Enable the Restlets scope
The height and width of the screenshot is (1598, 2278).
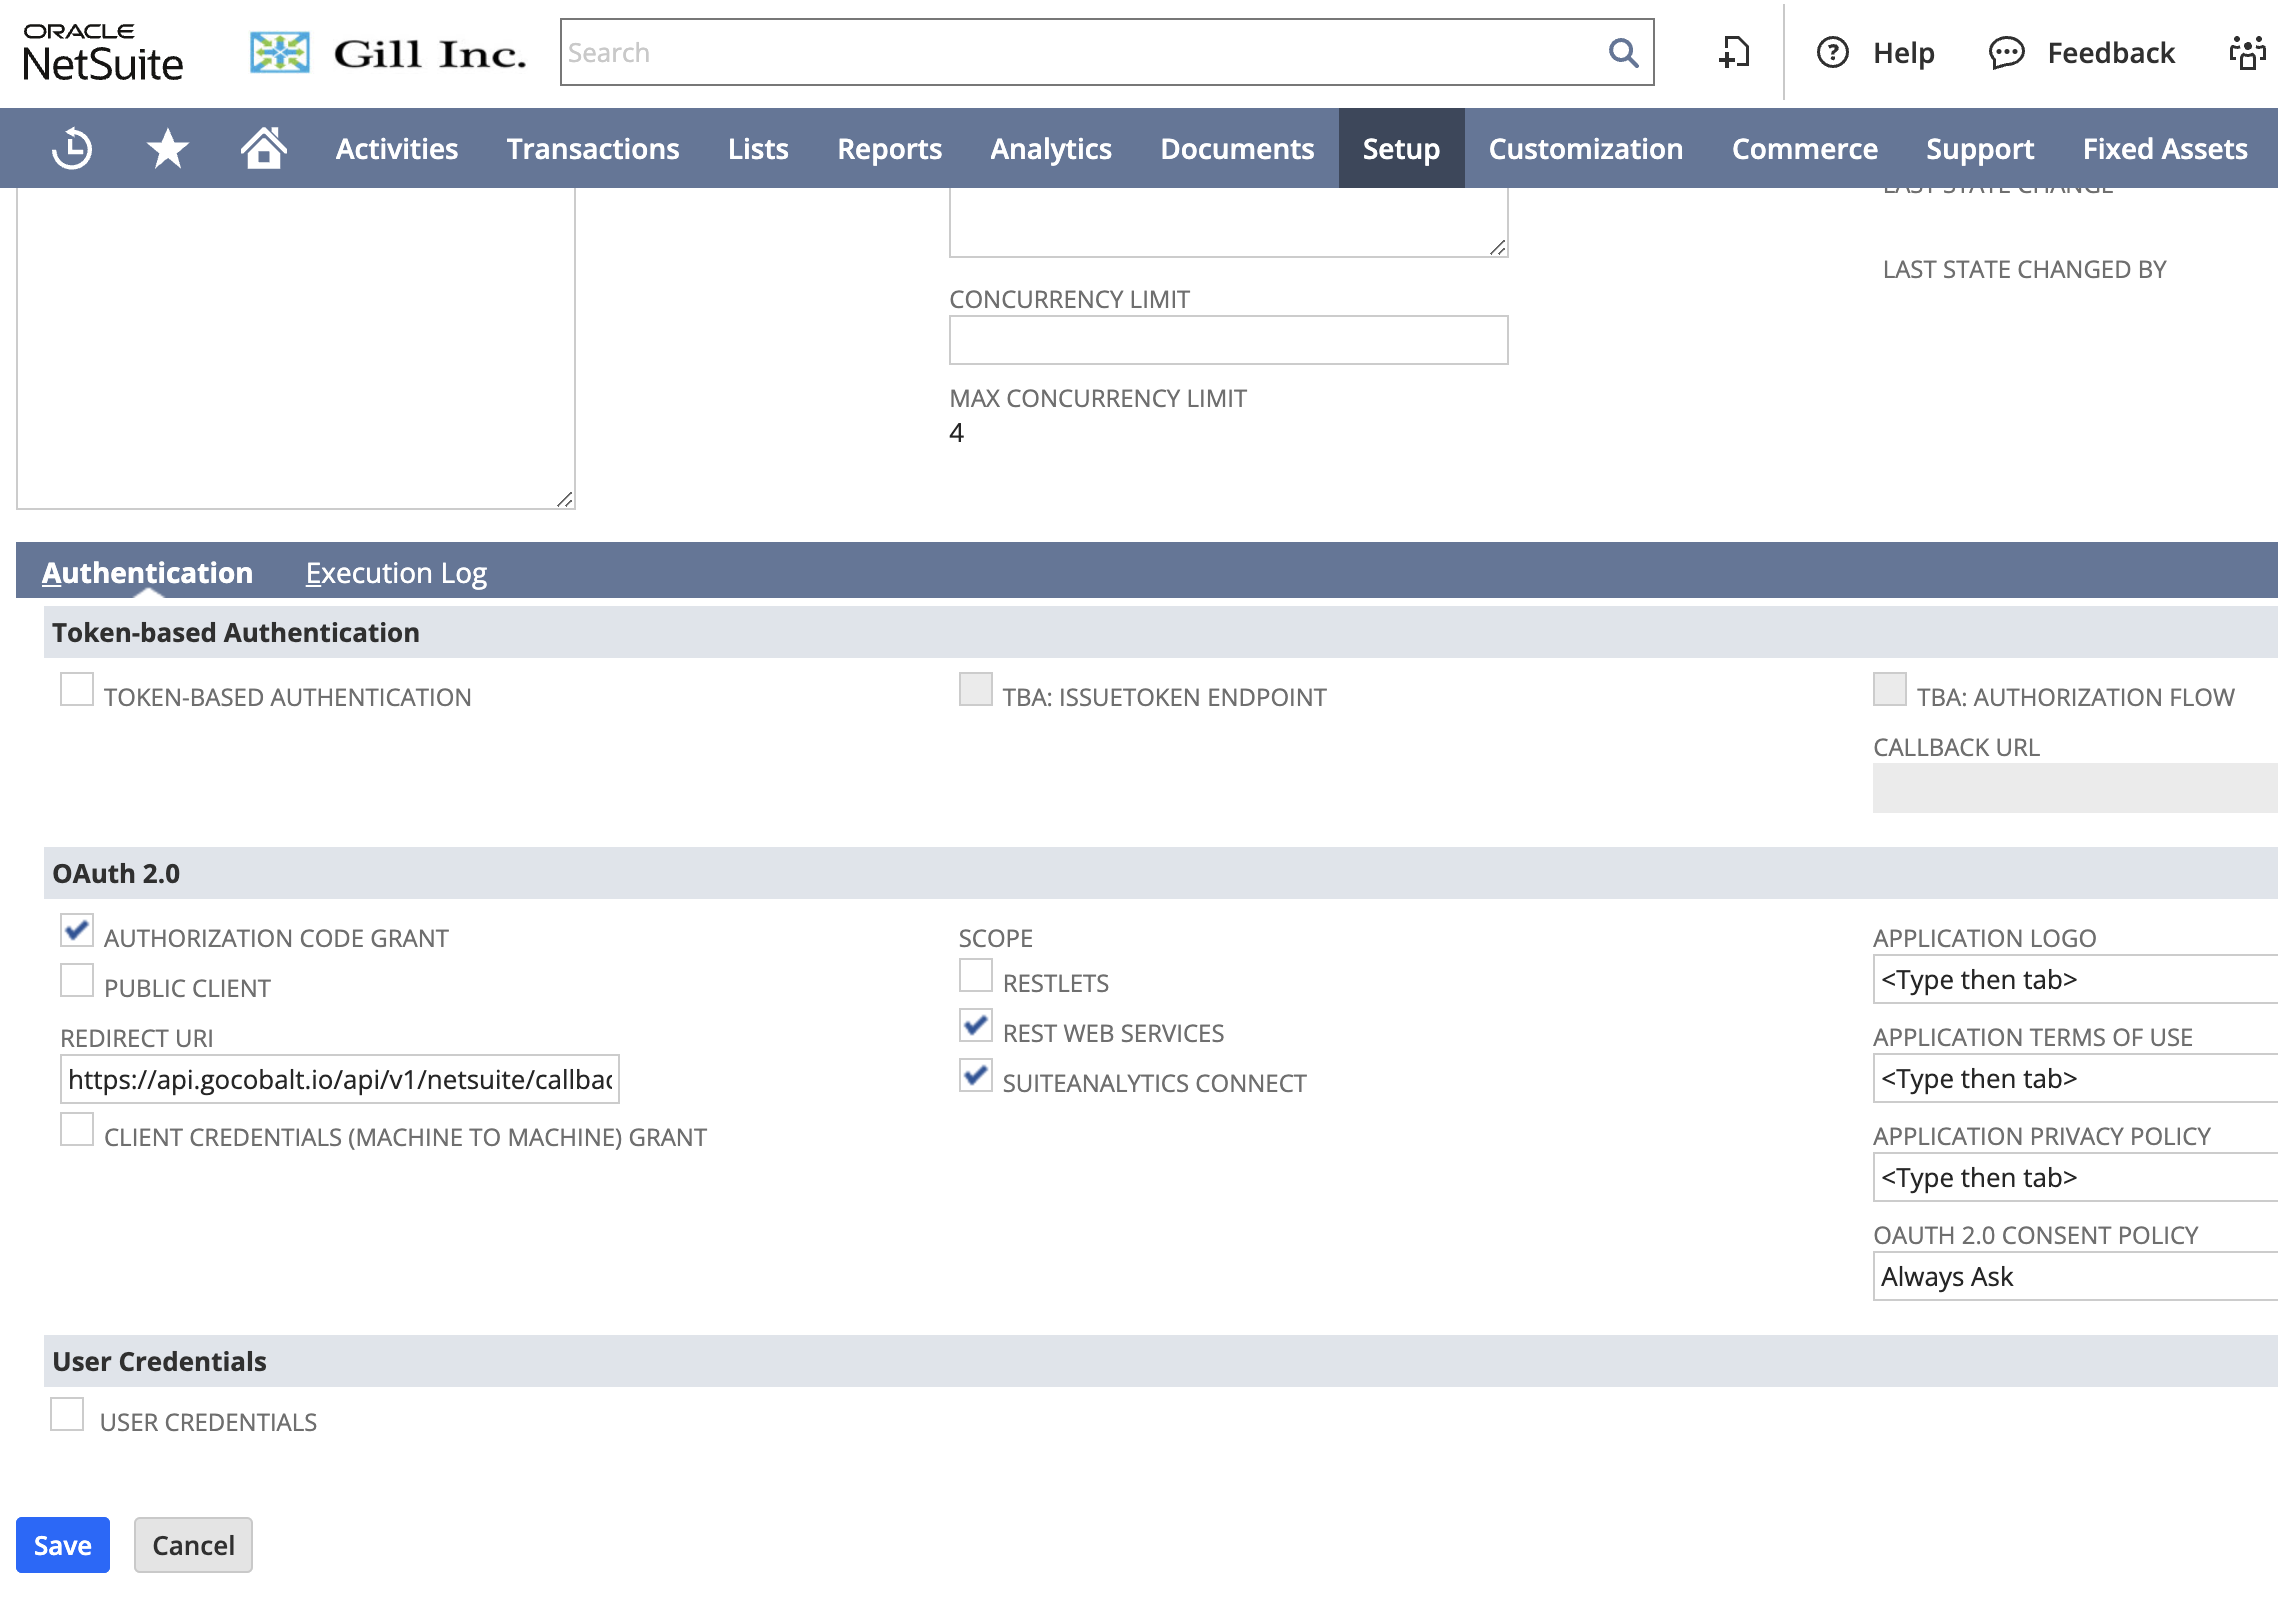tap(974, 975)
